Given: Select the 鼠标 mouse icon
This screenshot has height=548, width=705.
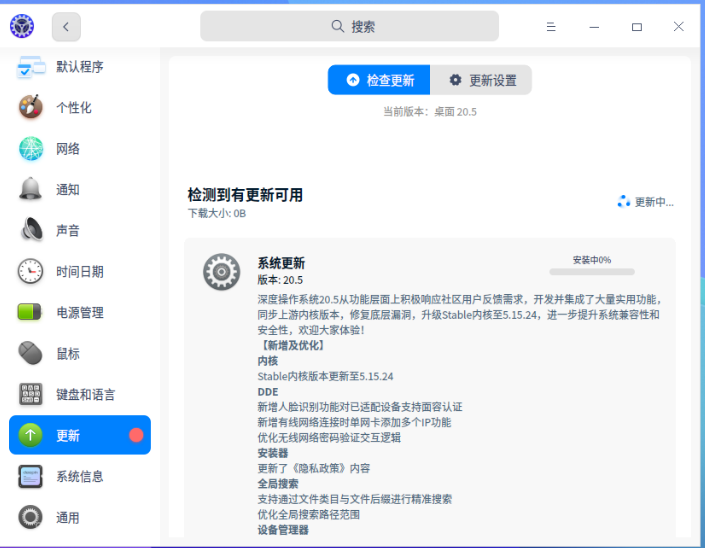Looking at the screenshot, I should point(31,353).
